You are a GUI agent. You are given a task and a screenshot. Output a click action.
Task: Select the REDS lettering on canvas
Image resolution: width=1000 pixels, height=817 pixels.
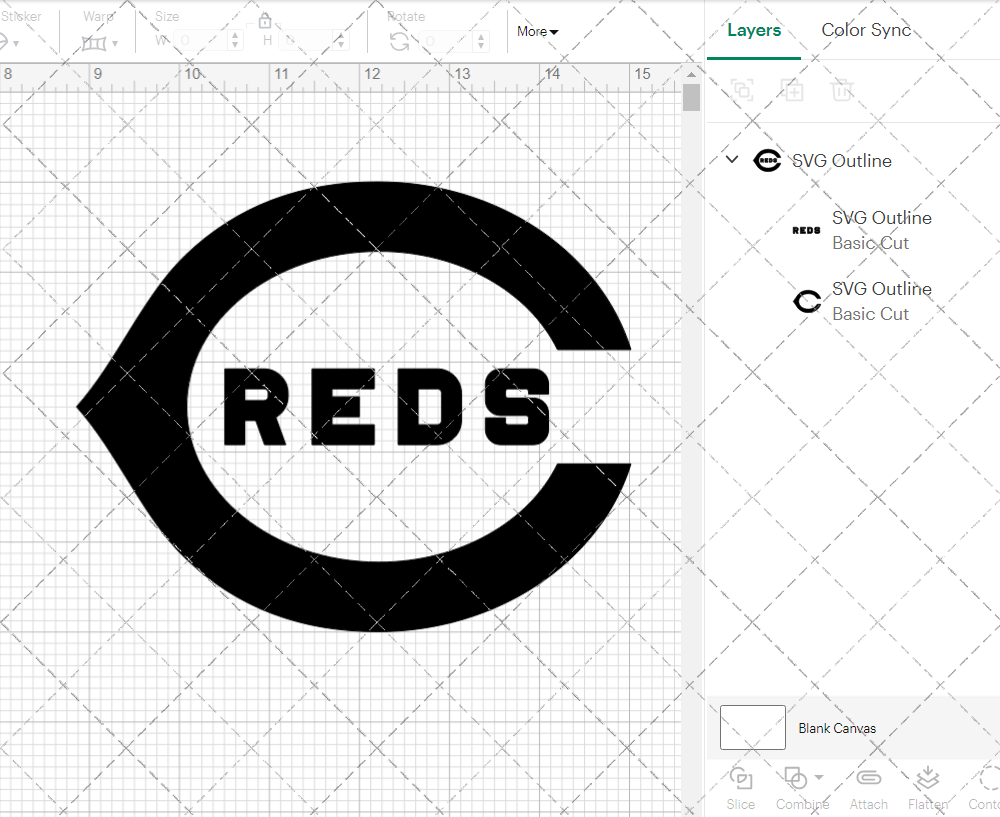(386, 406)
